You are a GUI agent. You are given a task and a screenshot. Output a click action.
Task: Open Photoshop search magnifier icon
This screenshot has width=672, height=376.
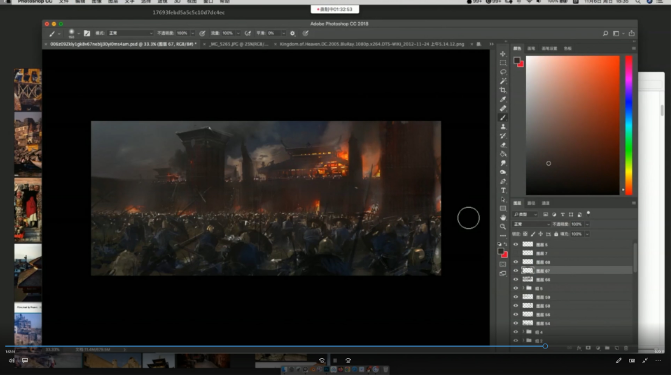pyautogui.click(x=605, y=33)
